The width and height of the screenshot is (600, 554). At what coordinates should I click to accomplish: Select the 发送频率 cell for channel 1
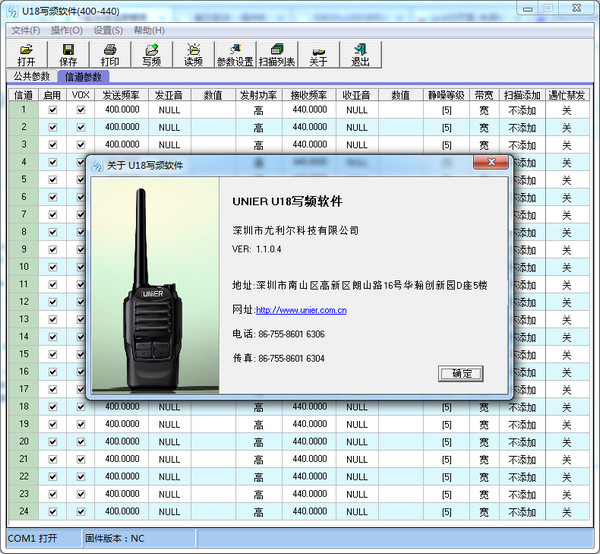122,110
